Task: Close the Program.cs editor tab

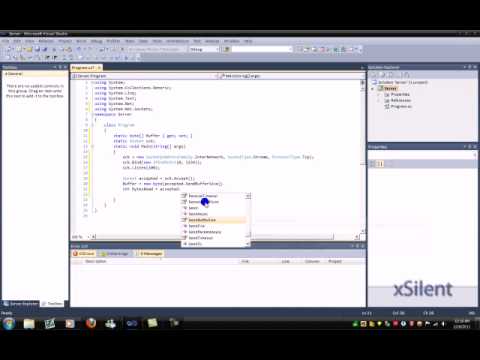Action: click(x=99, y=68)
